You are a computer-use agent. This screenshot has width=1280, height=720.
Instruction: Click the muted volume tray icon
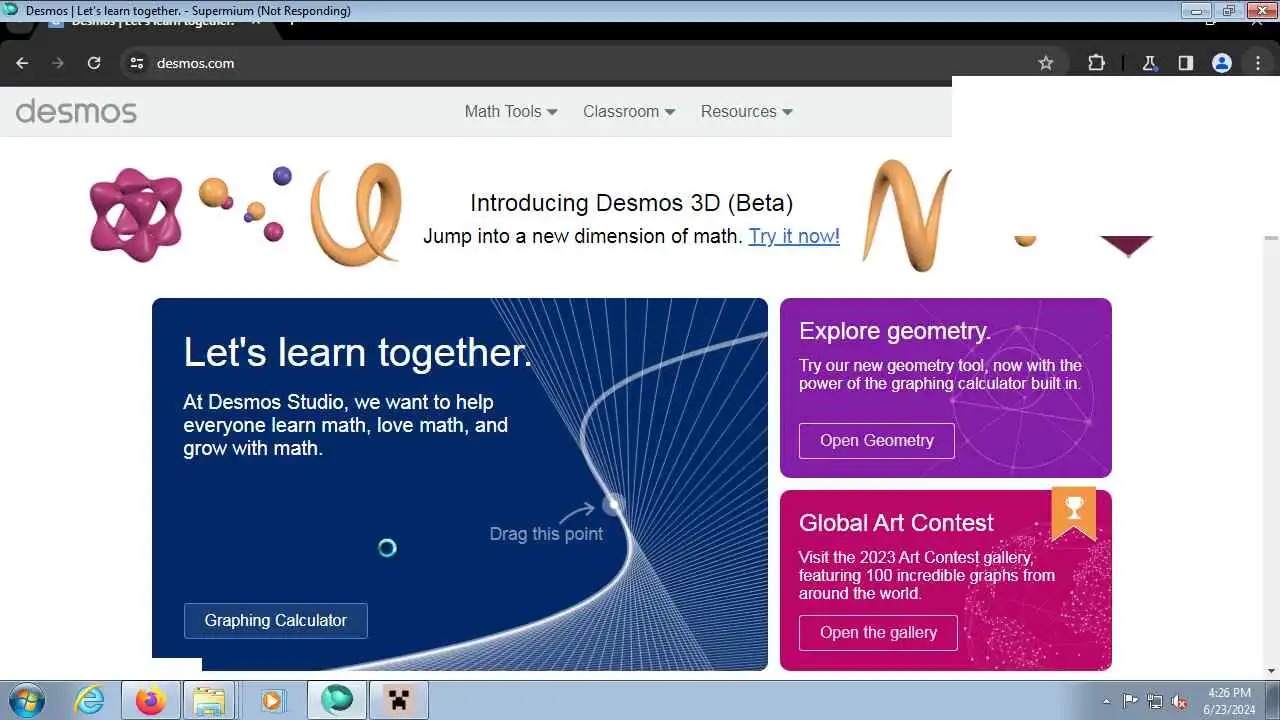[x=1180, y=701]
